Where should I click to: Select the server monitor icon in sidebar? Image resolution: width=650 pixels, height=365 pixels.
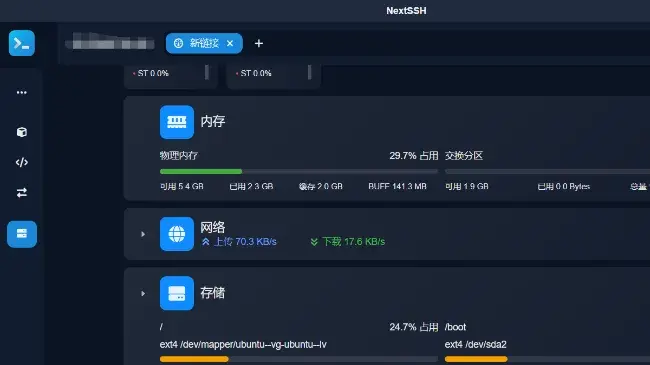click(22, 234)
